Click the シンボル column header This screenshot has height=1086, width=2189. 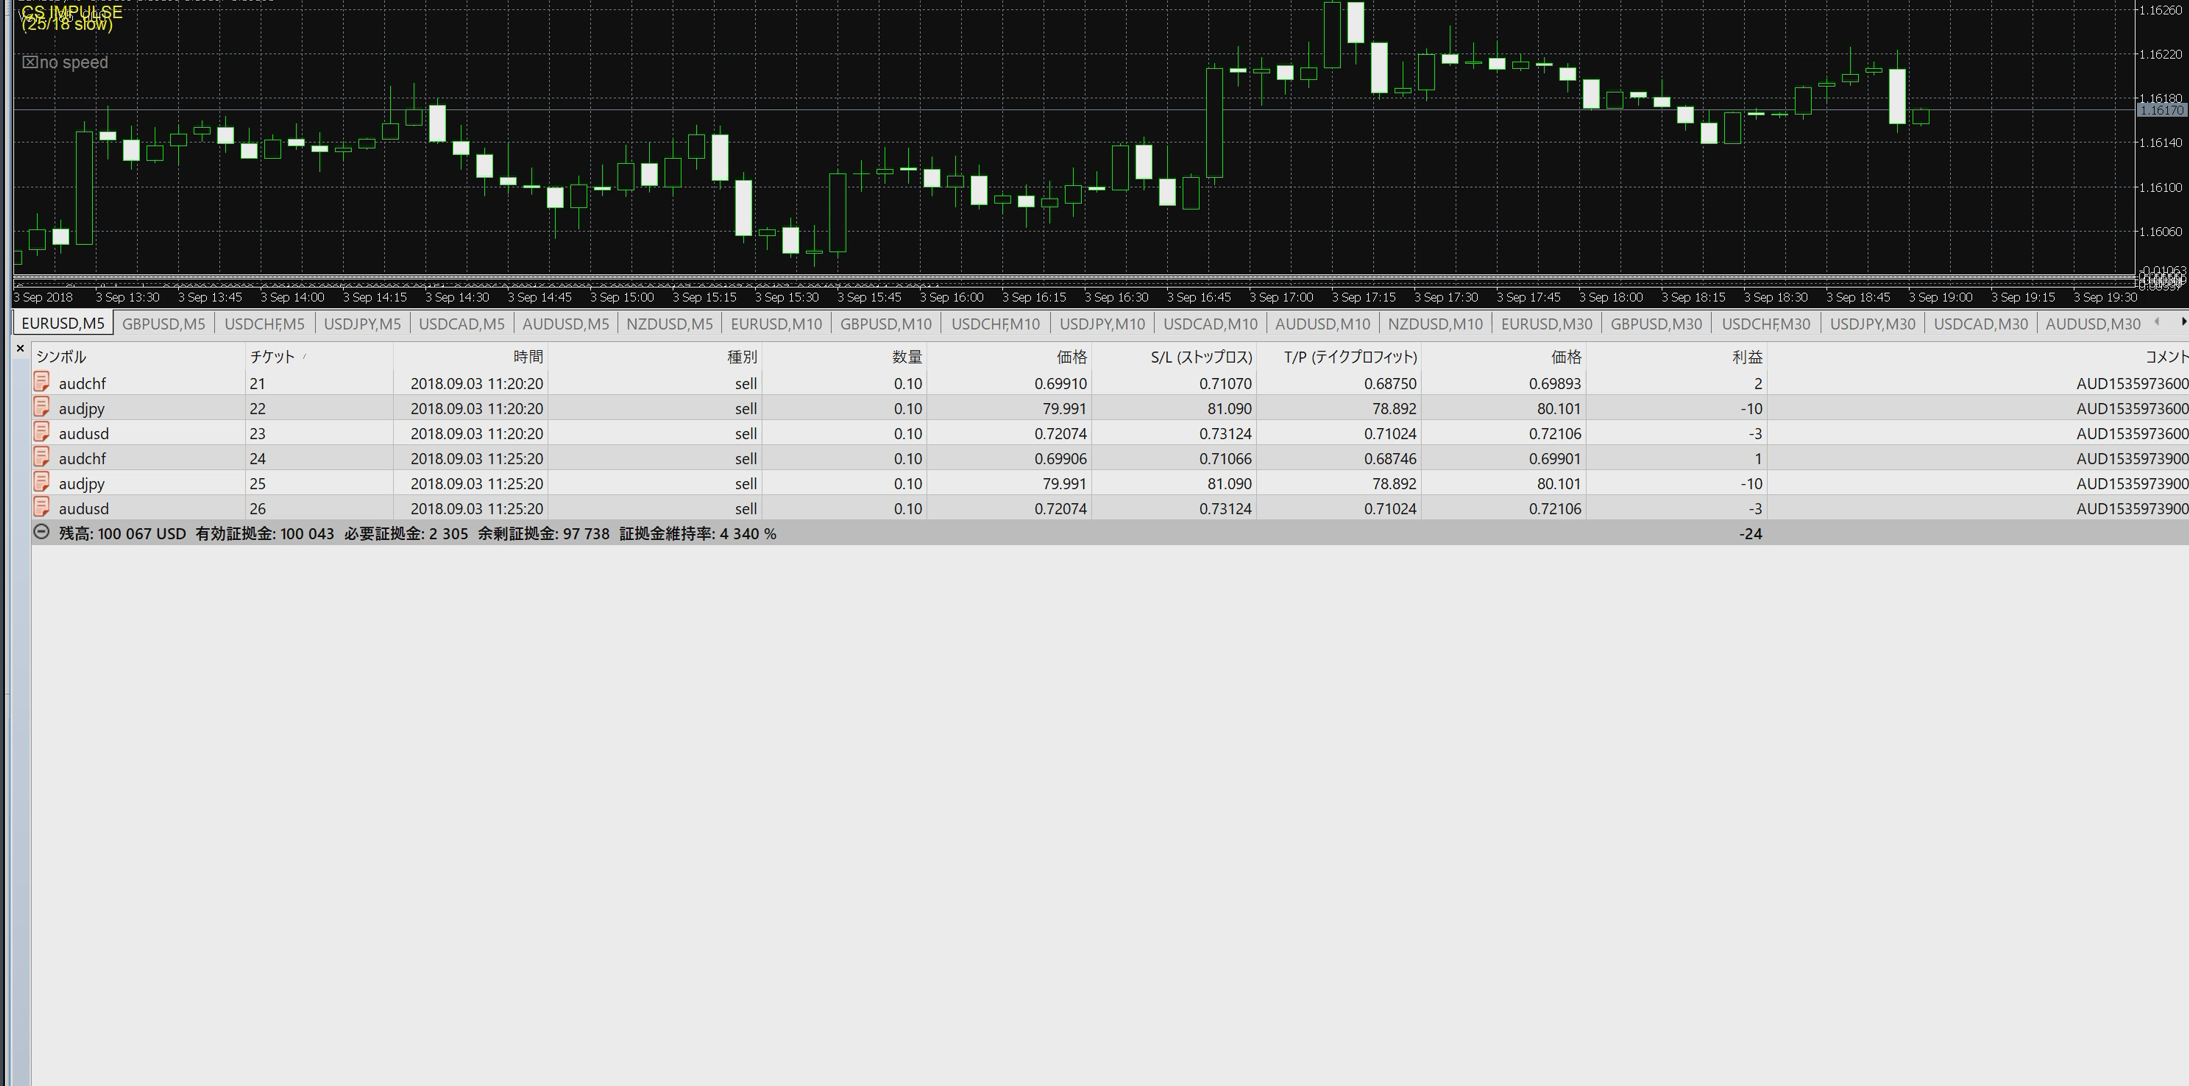[x=62, y=357]
